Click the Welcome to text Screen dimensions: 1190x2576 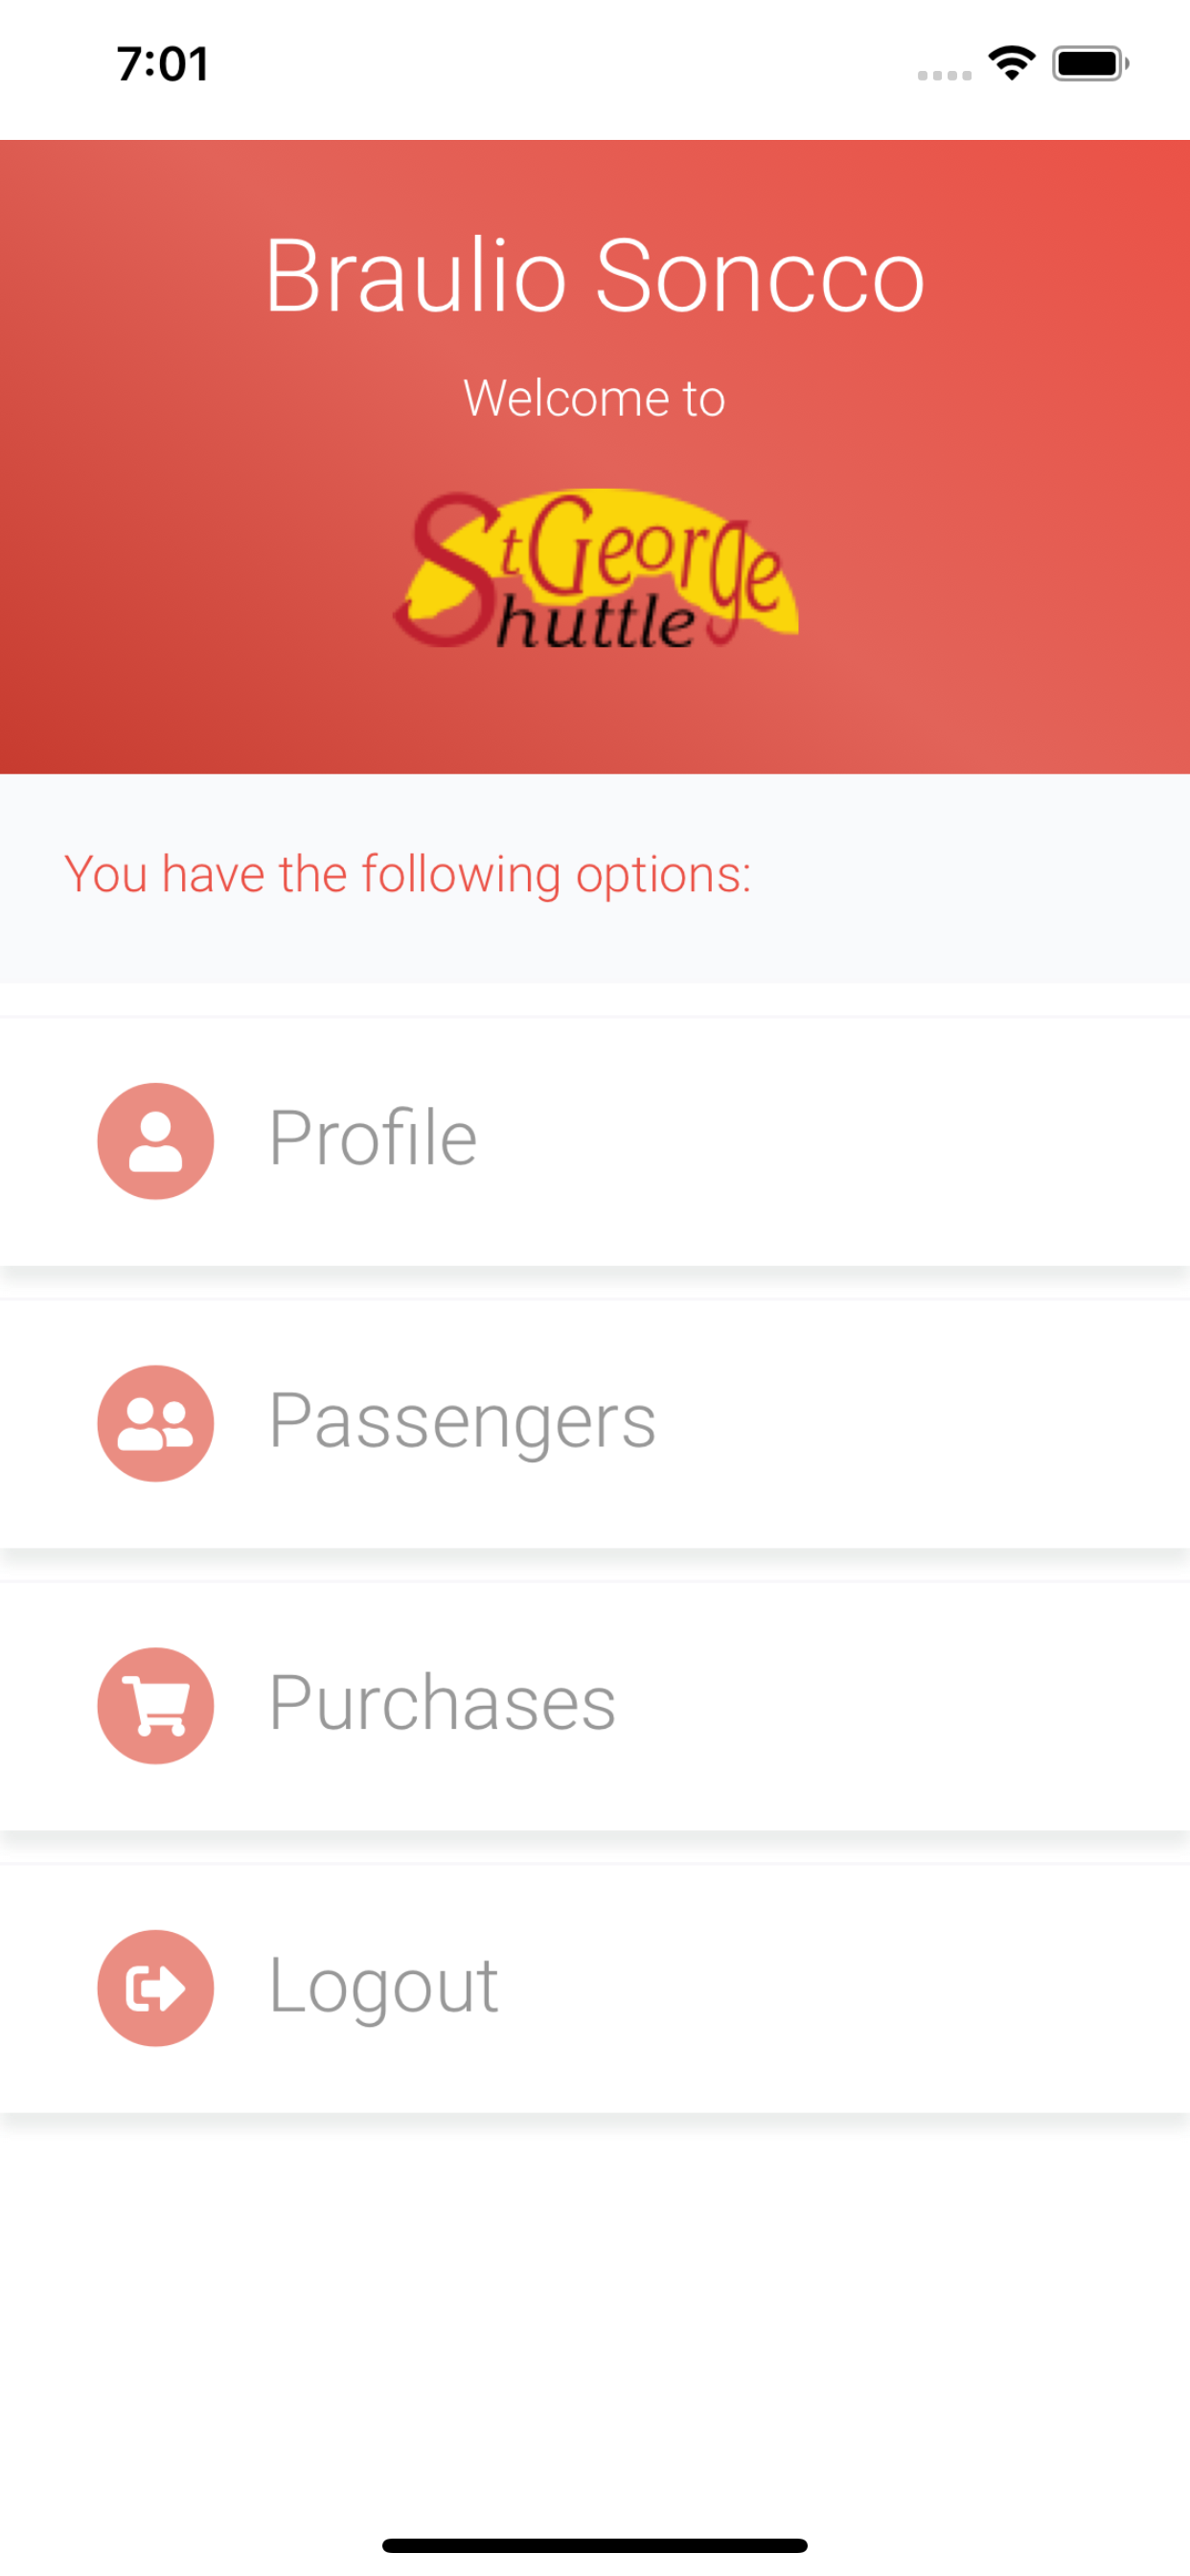click(x=594, y=398)
